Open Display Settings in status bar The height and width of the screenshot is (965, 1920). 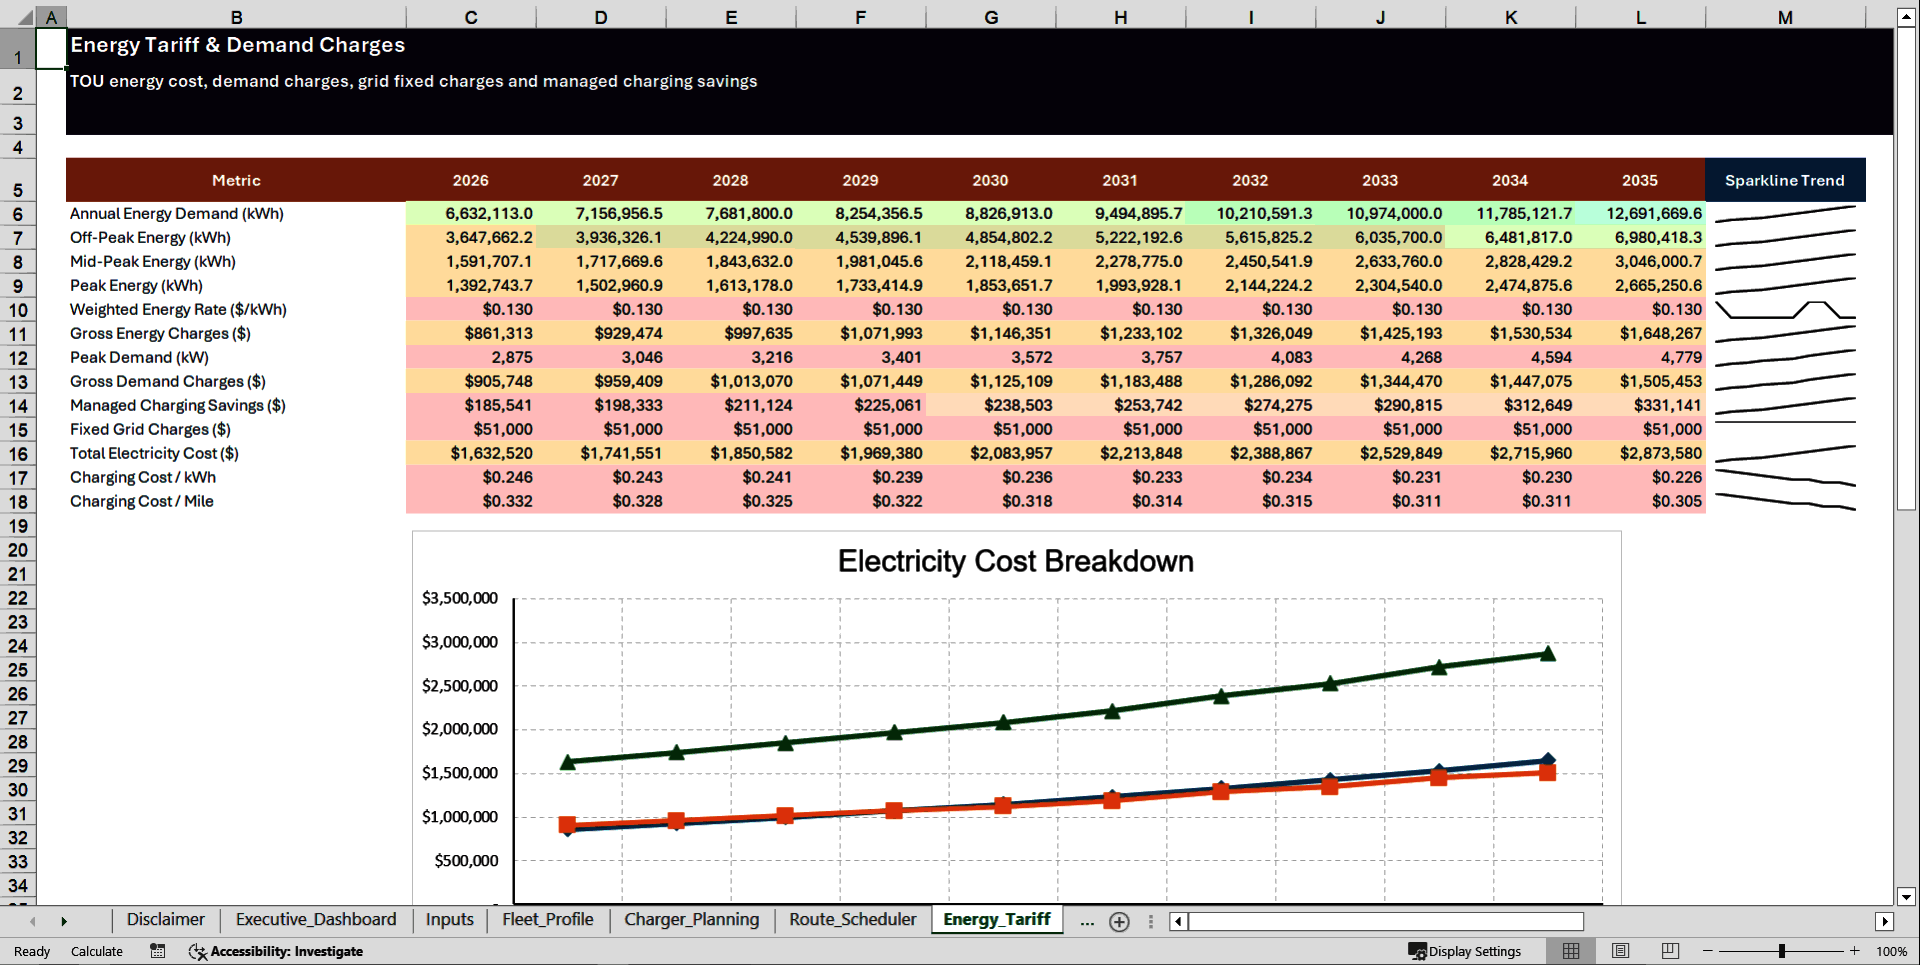coord(1465,951)
